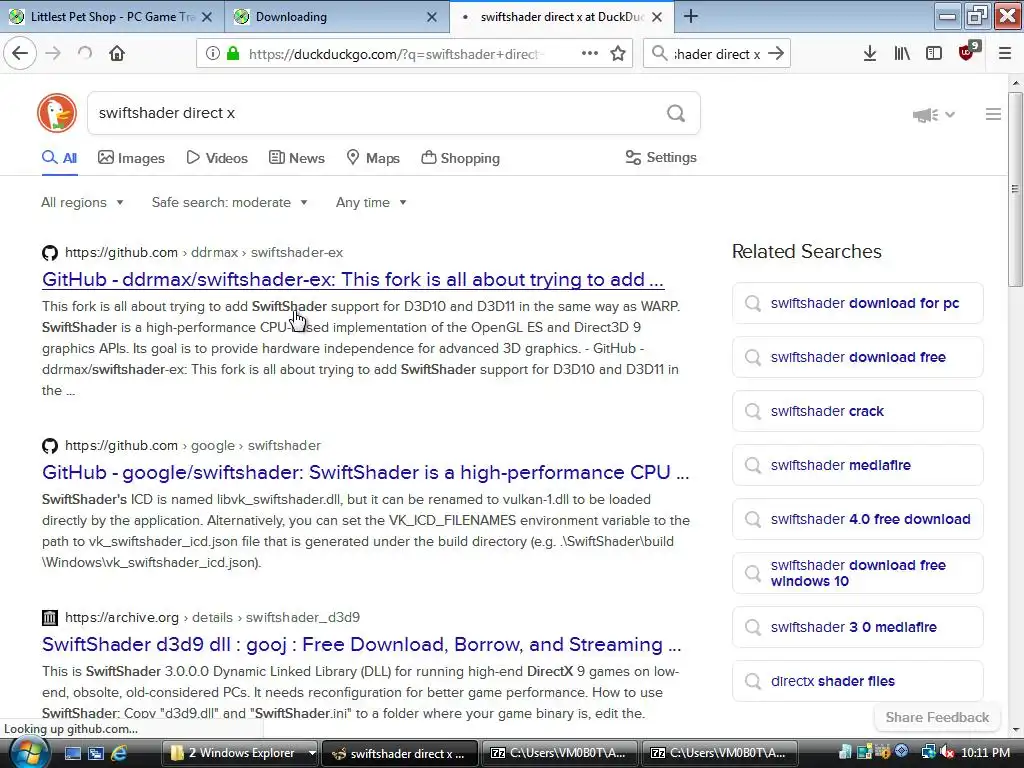Click the Windows Start orb
The image size is (1024, 768).
tap(27, 752)
